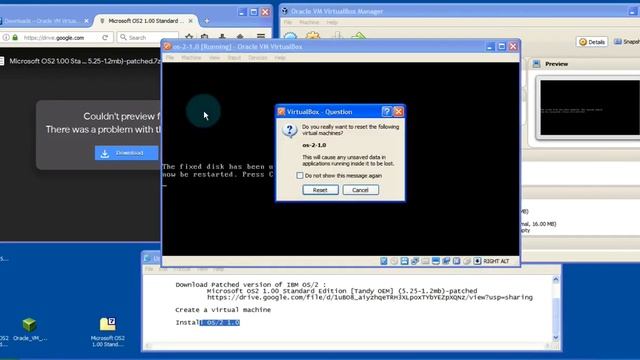Click the VM preview thumbnail in the Manager
This screenshot has width=640, height=360.
click(x=590, y=107)
